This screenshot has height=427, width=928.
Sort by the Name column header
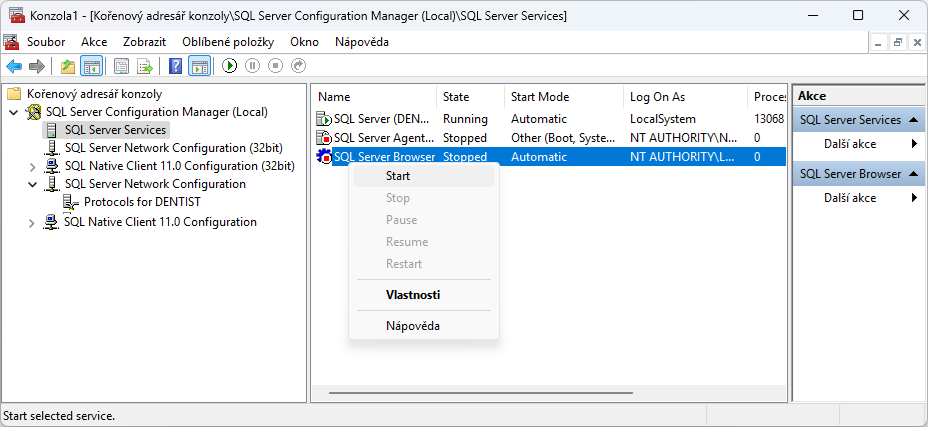[375, 97]
